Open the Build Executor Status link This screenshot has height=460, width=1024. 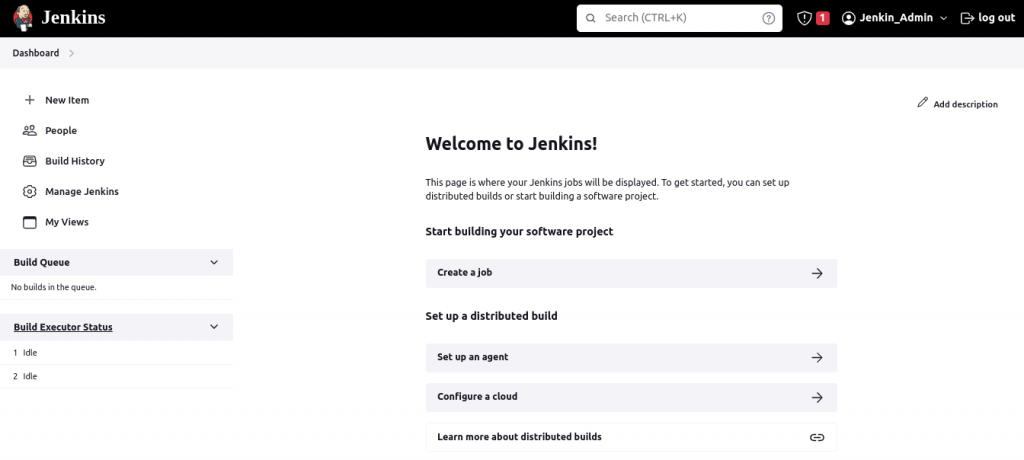63,327
